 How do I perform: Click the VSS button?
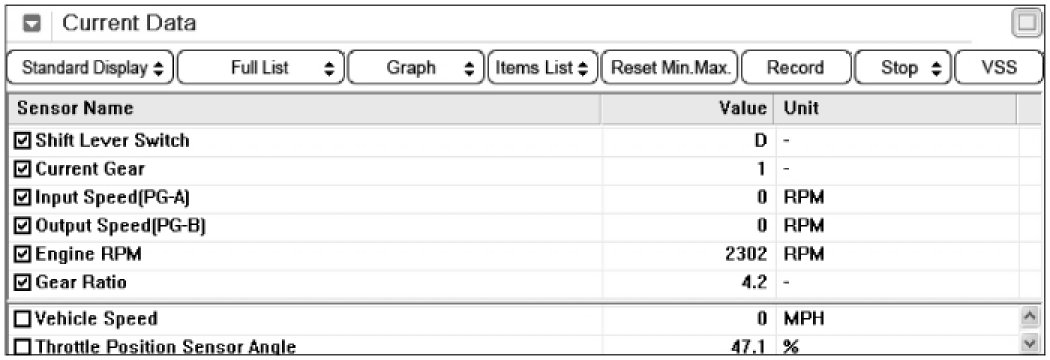click(x=998, y=68)
